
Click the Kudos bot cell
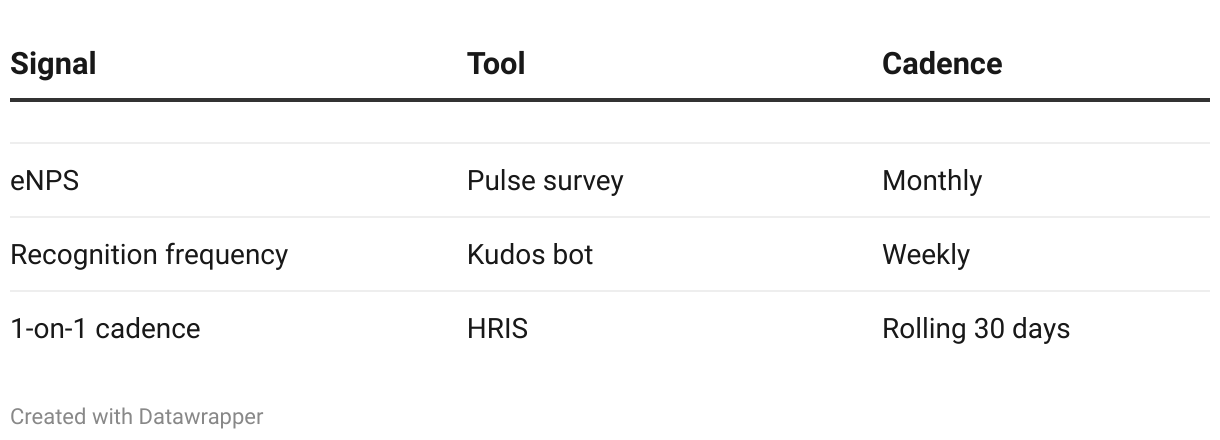(x=530, y=255)
